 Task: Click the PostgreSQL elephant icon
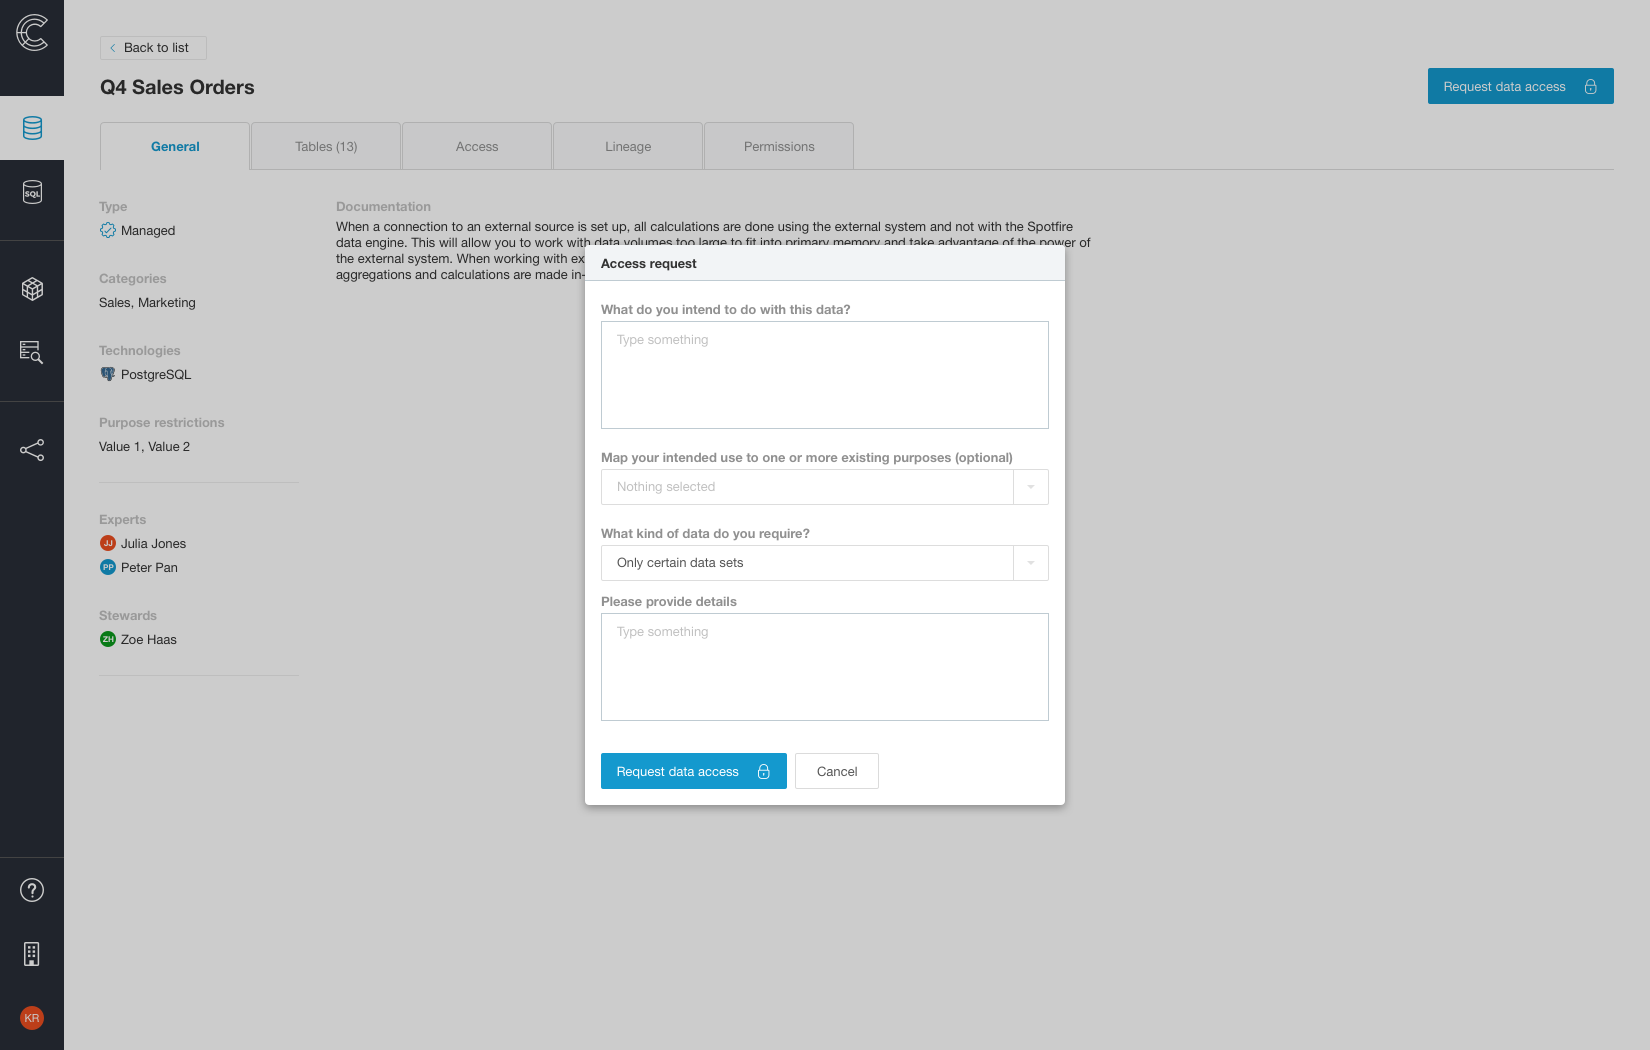[108, 374]
